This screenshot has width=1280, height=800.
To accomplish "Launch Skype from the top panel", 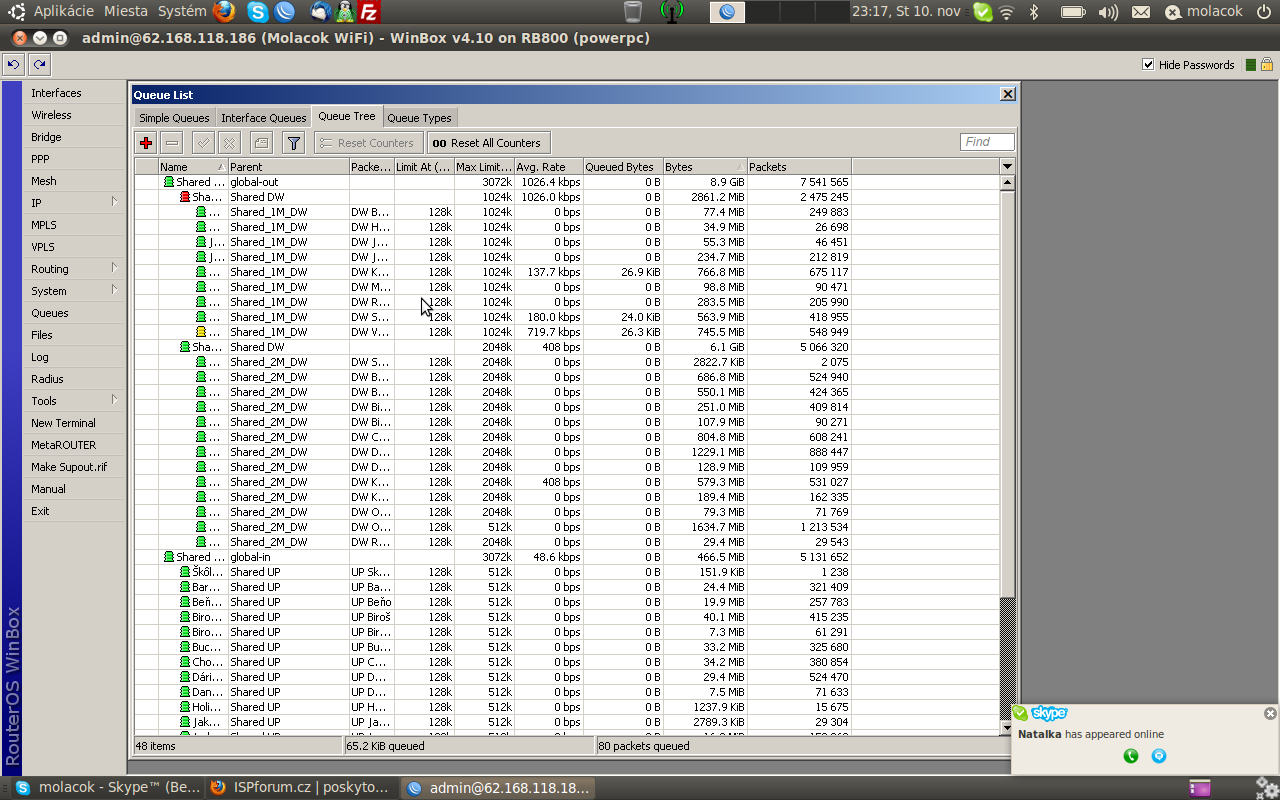I will pyautogui.click(x=258, y=12).
